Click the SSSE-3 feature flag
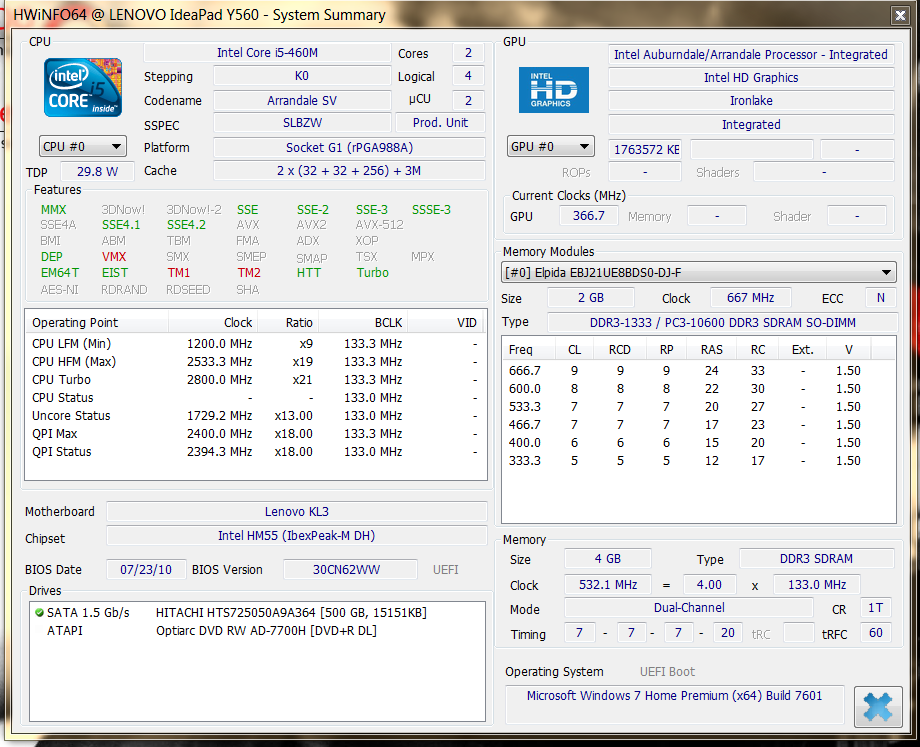 click(431, 209)
